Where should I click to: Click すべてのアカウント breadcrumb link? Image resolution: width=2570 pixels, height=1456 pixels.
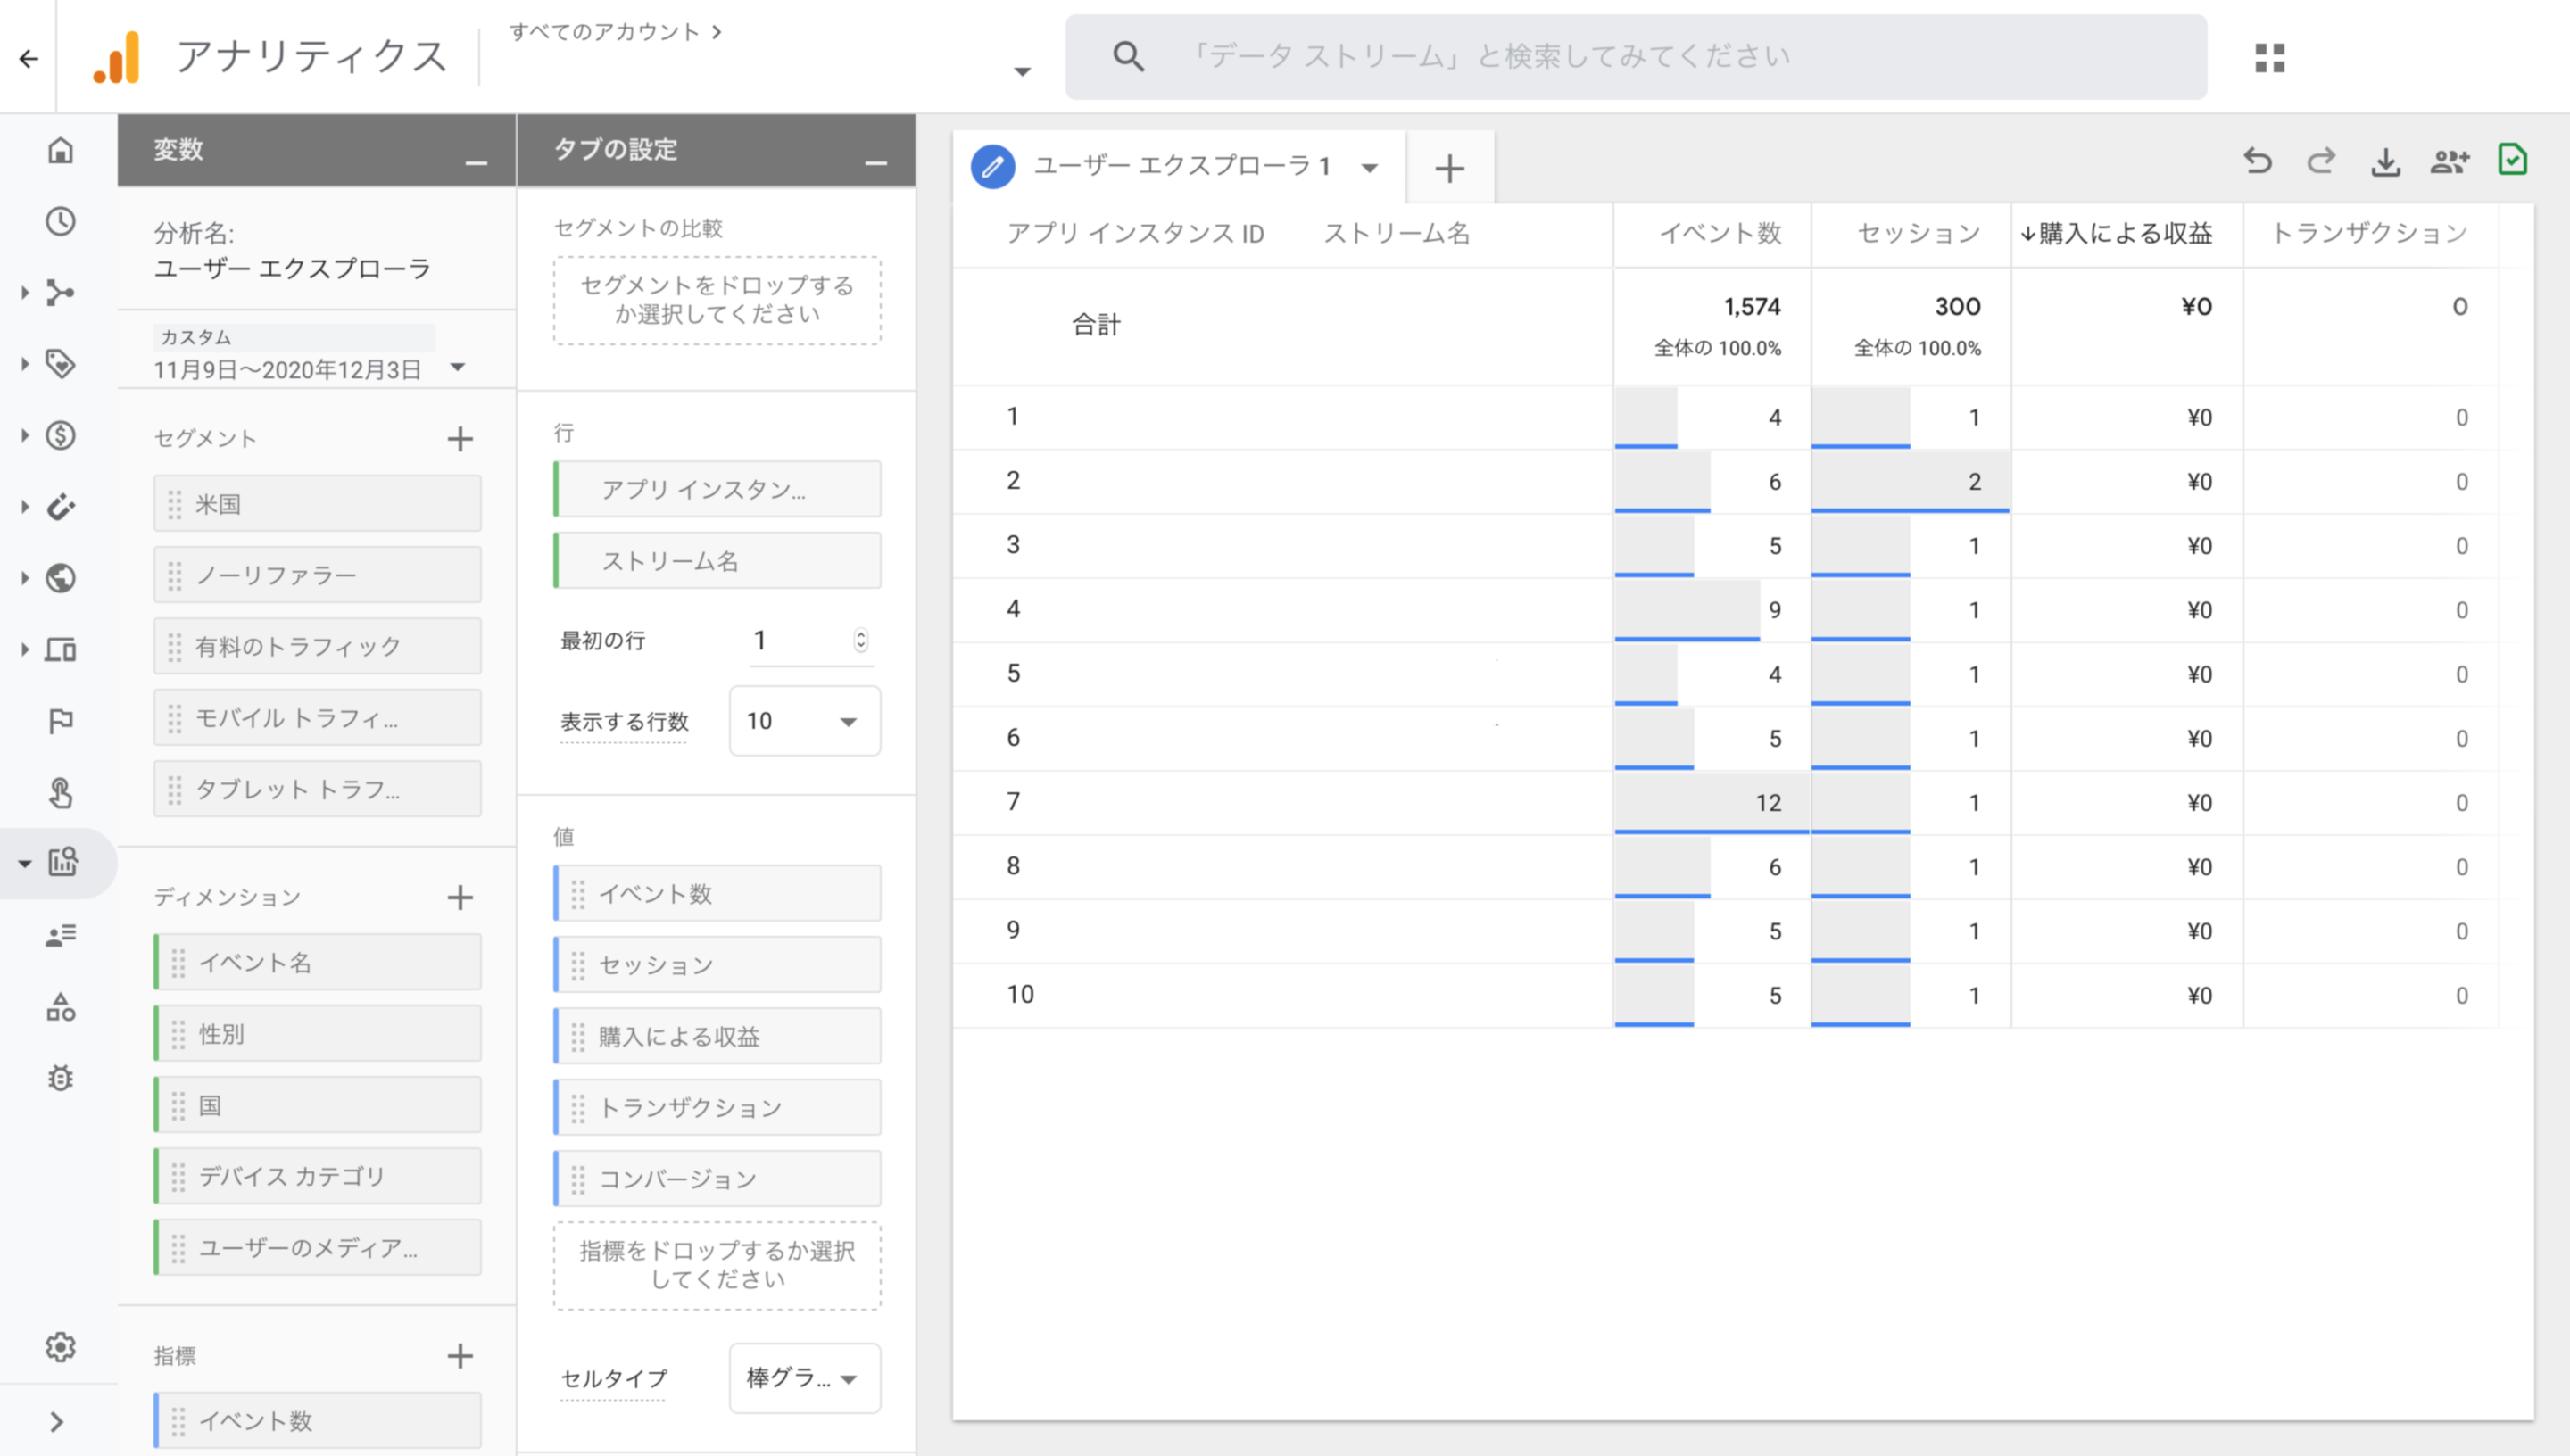tap(606, 32)
